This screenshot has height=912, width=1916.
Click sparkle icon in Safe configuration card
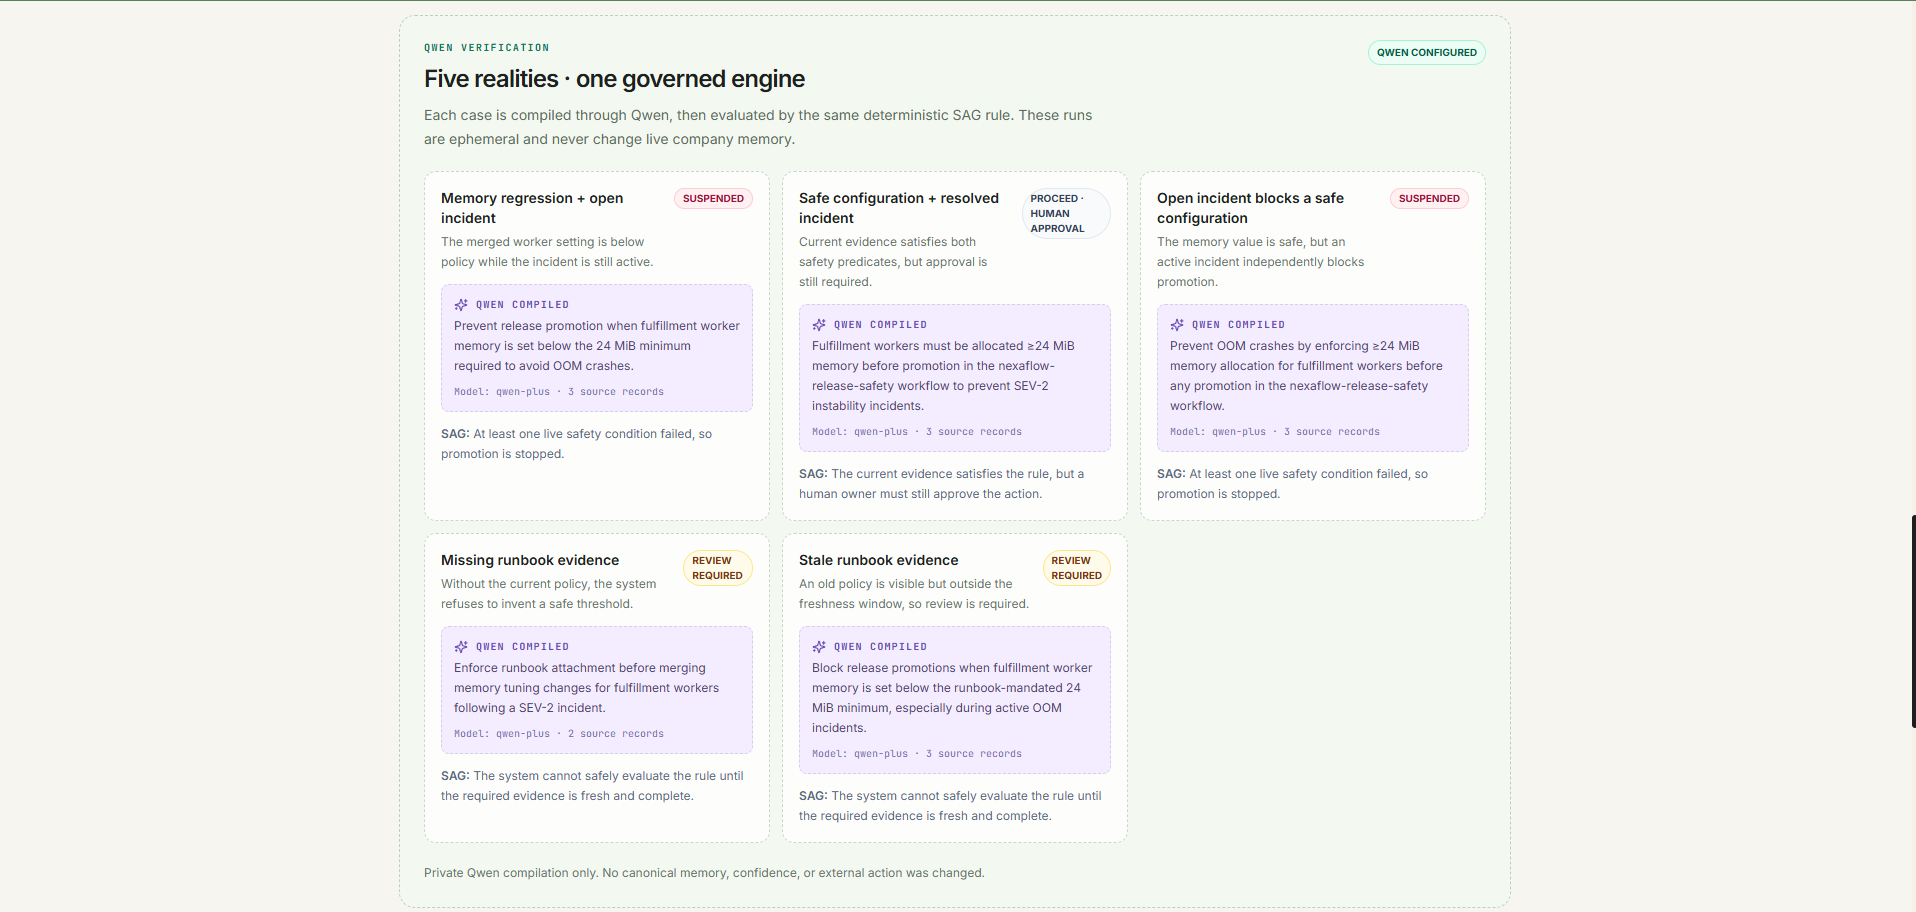click(819, 325)
